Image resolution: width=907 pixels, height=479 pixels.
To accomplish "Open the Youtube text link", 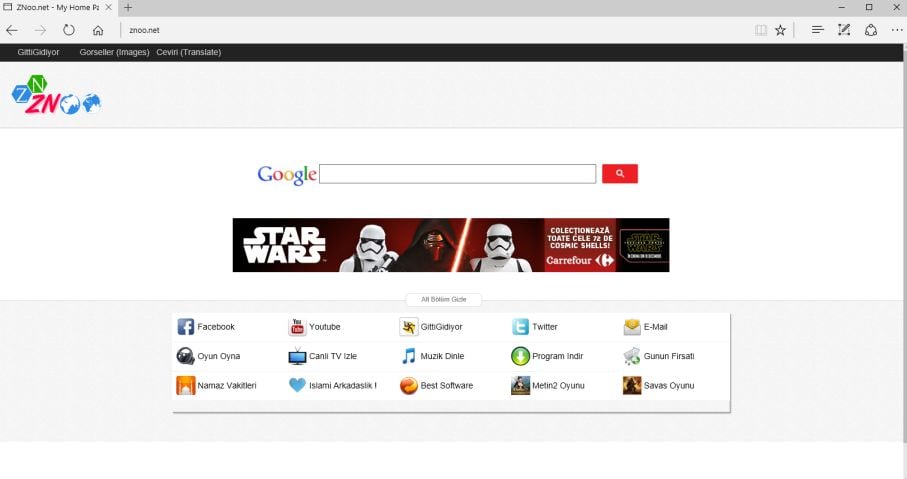I will click(325, 327).
